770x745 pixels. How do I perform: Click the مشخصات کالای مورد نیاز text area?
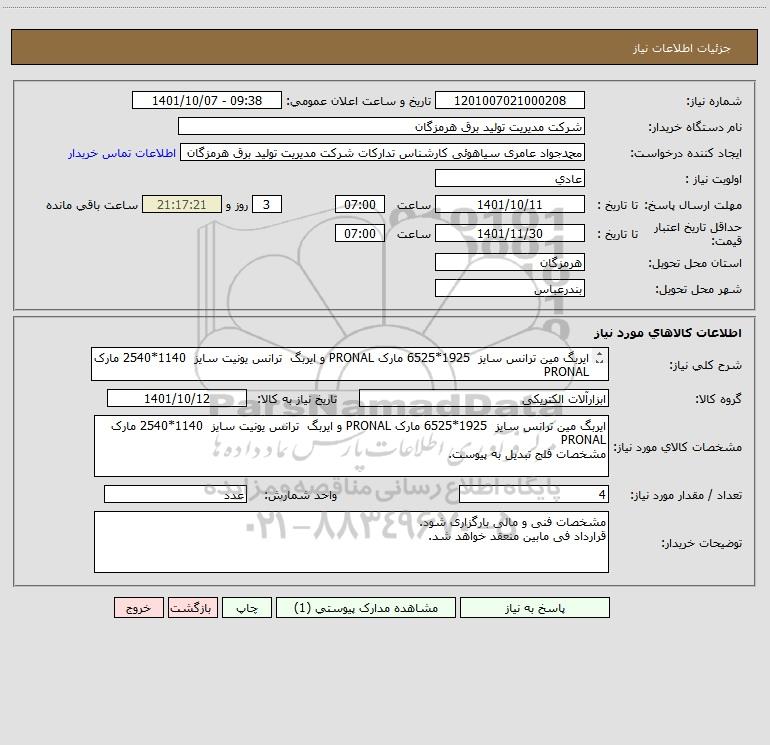[351, 446]
